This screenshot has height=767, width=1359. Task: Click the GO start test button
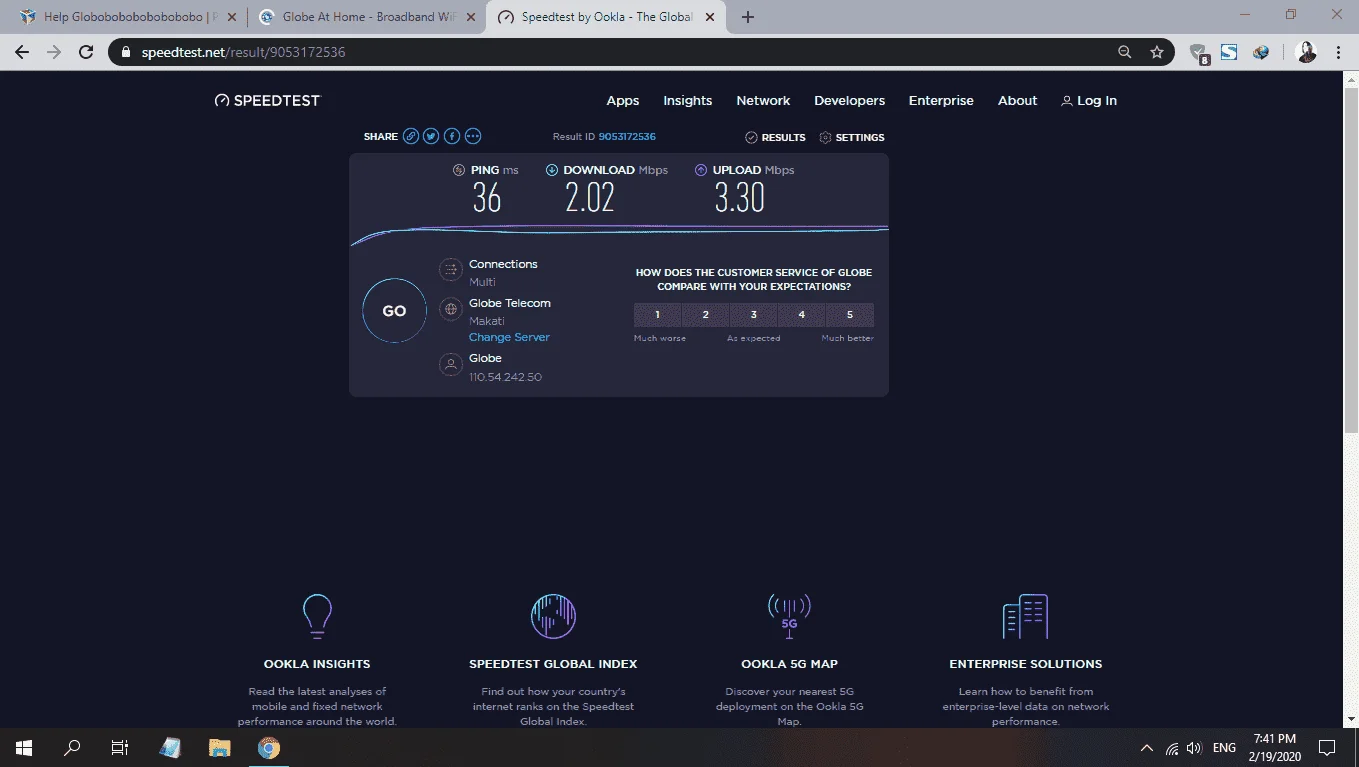[x=394, y=311]
